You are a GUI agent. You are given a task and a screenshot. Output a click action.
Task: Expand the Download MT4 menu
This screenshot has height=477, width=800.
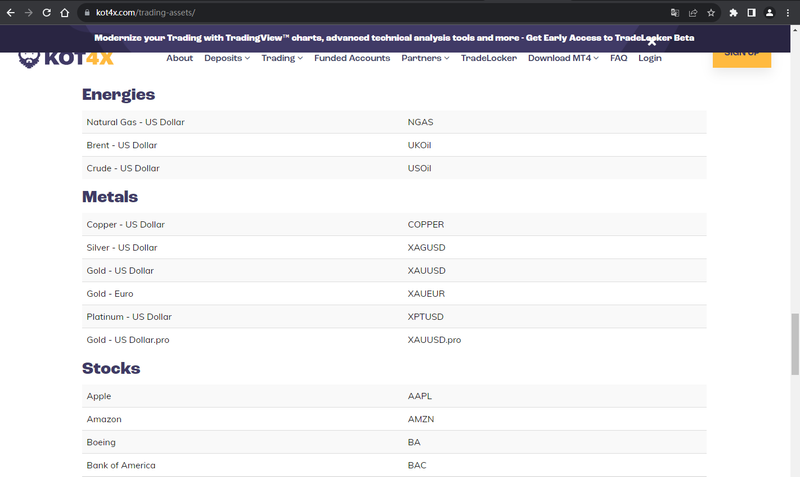(x=563, y=58)
